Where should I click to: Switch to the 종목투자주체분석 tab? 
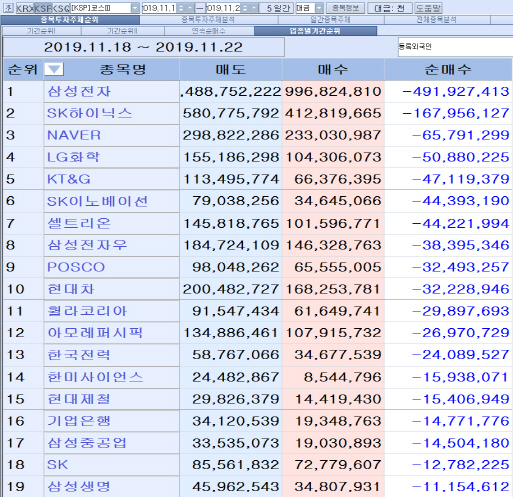pos(208,20)
